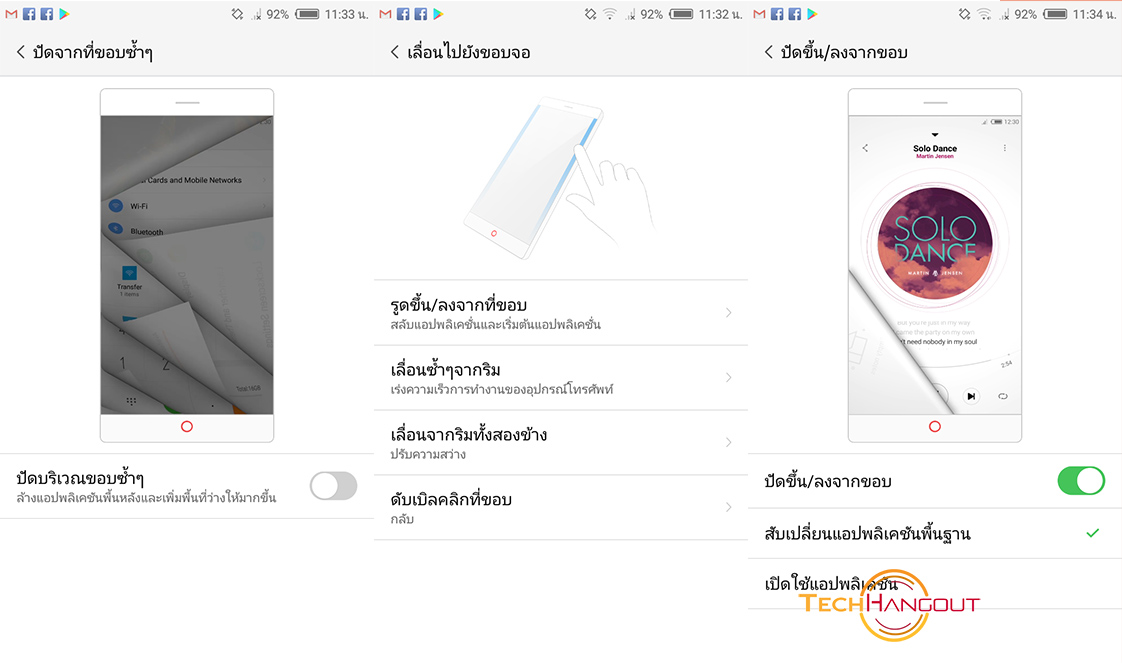Tap next track button in Solo Dance preview
This screenshot has width=1122, height=664.
coord(971,396)
